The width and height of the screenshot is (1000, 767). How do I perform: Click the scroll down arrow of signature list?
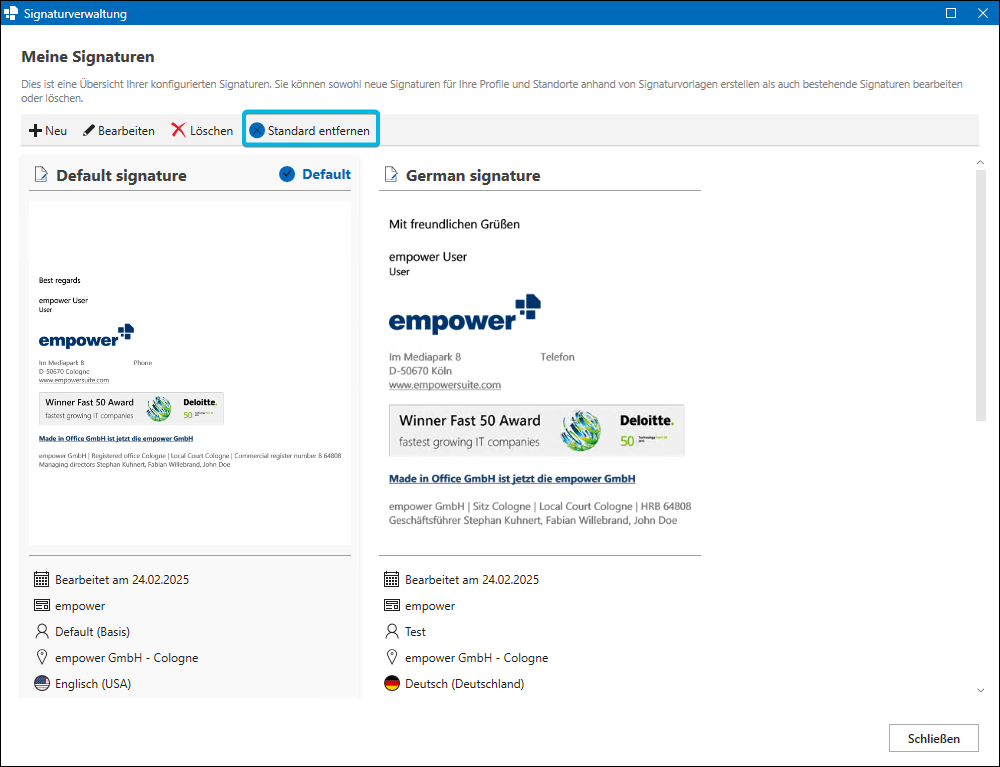[x=980, y=690]
